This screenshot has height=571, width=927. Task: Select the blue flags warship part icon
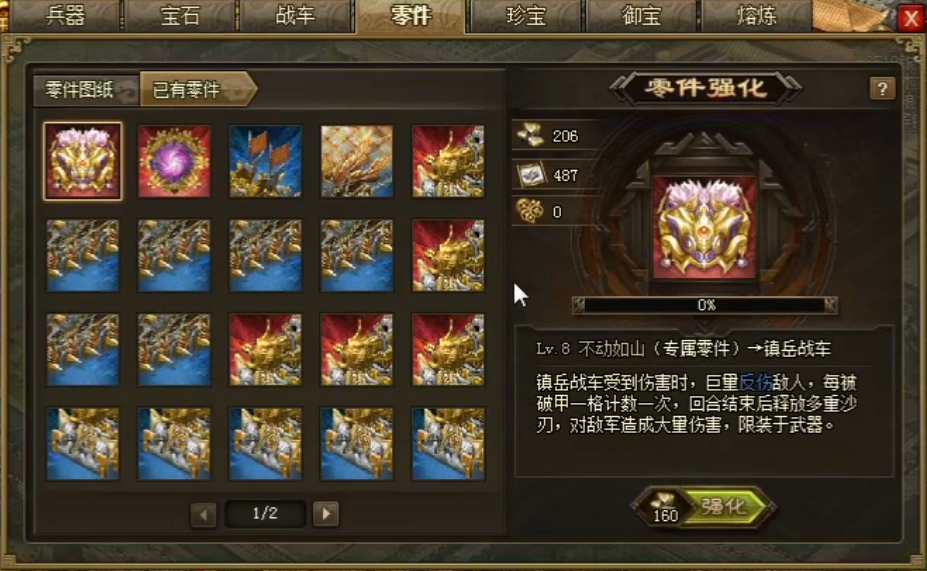(265, 161)
